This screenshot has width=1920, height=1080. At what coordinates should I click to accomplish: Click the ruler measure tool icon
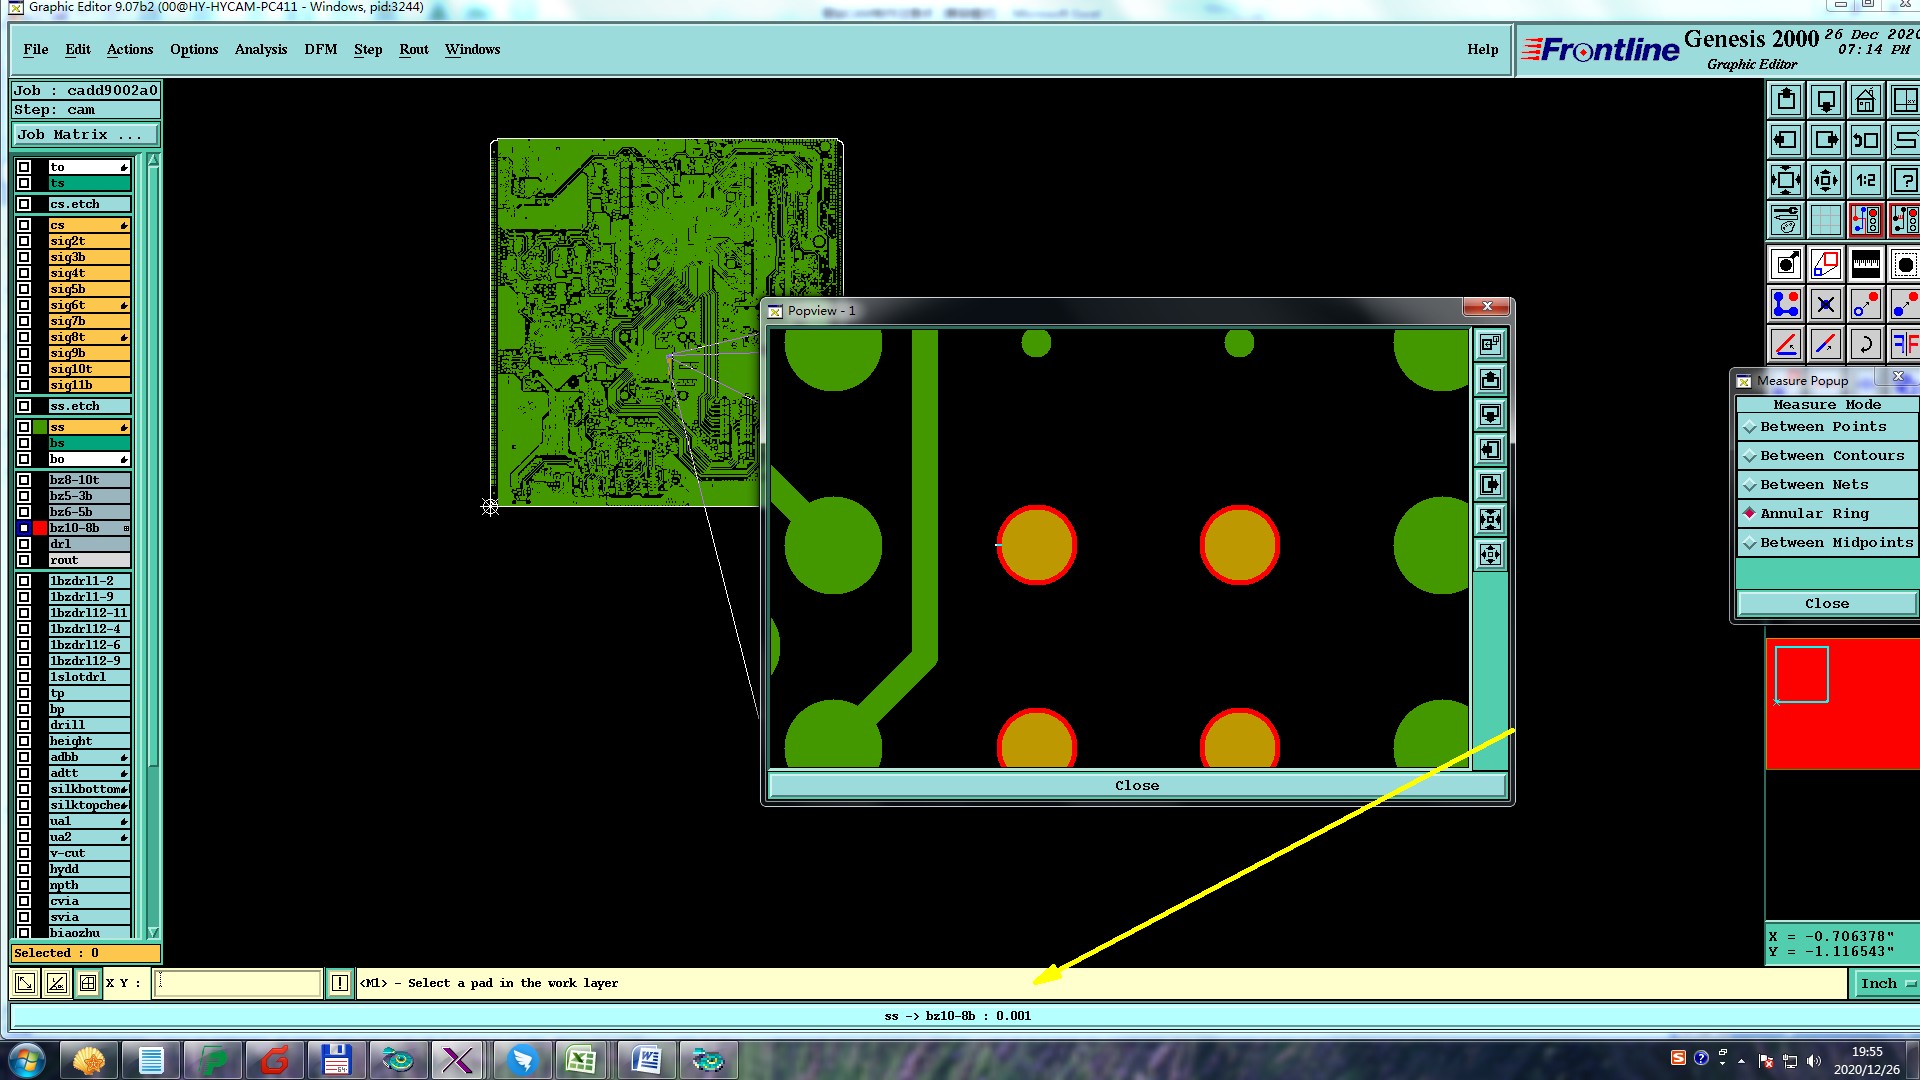point(1865,264)
